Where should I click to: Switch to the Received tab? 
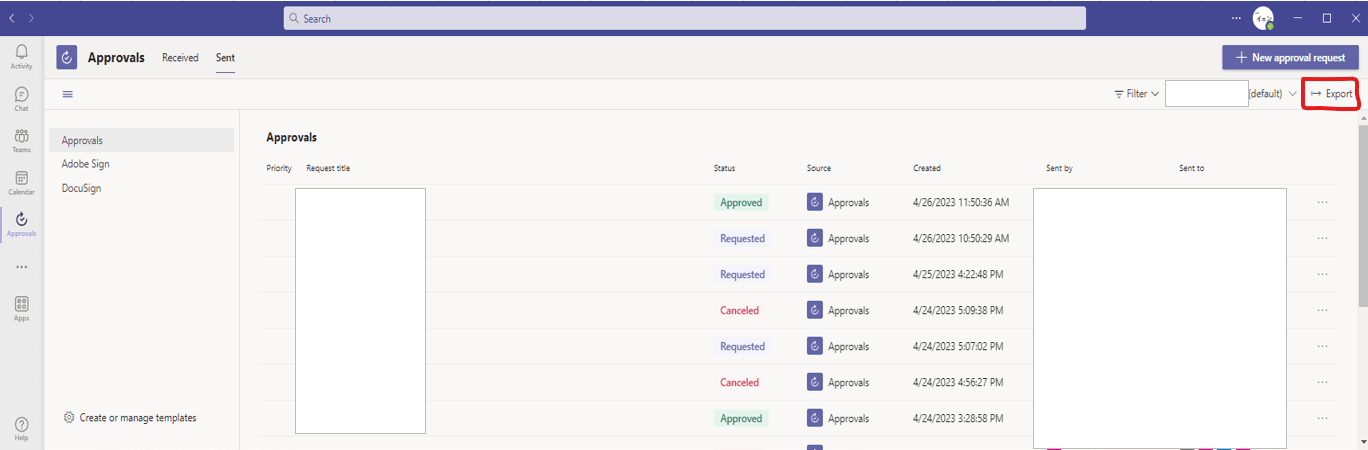point(180,58)
